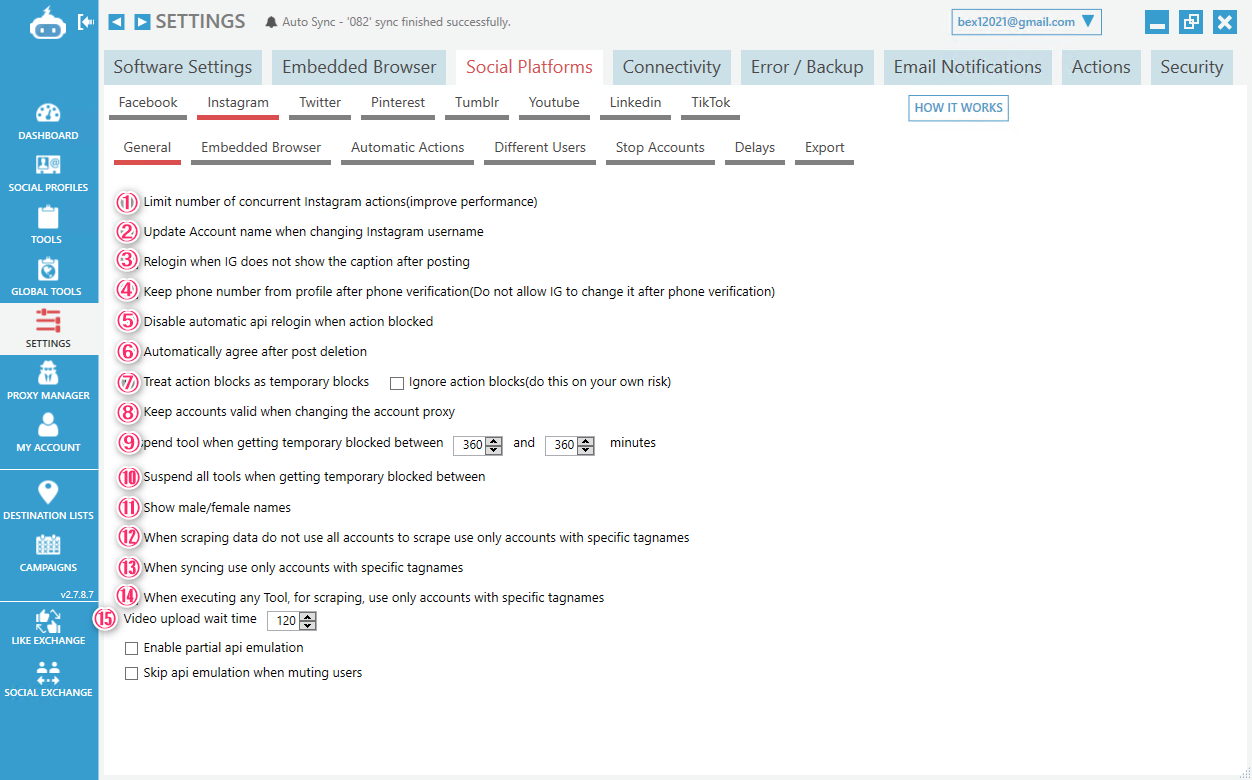The image size is (1252, 780).
Task: Go forward using the right navigation arrow
Action: 143,22
